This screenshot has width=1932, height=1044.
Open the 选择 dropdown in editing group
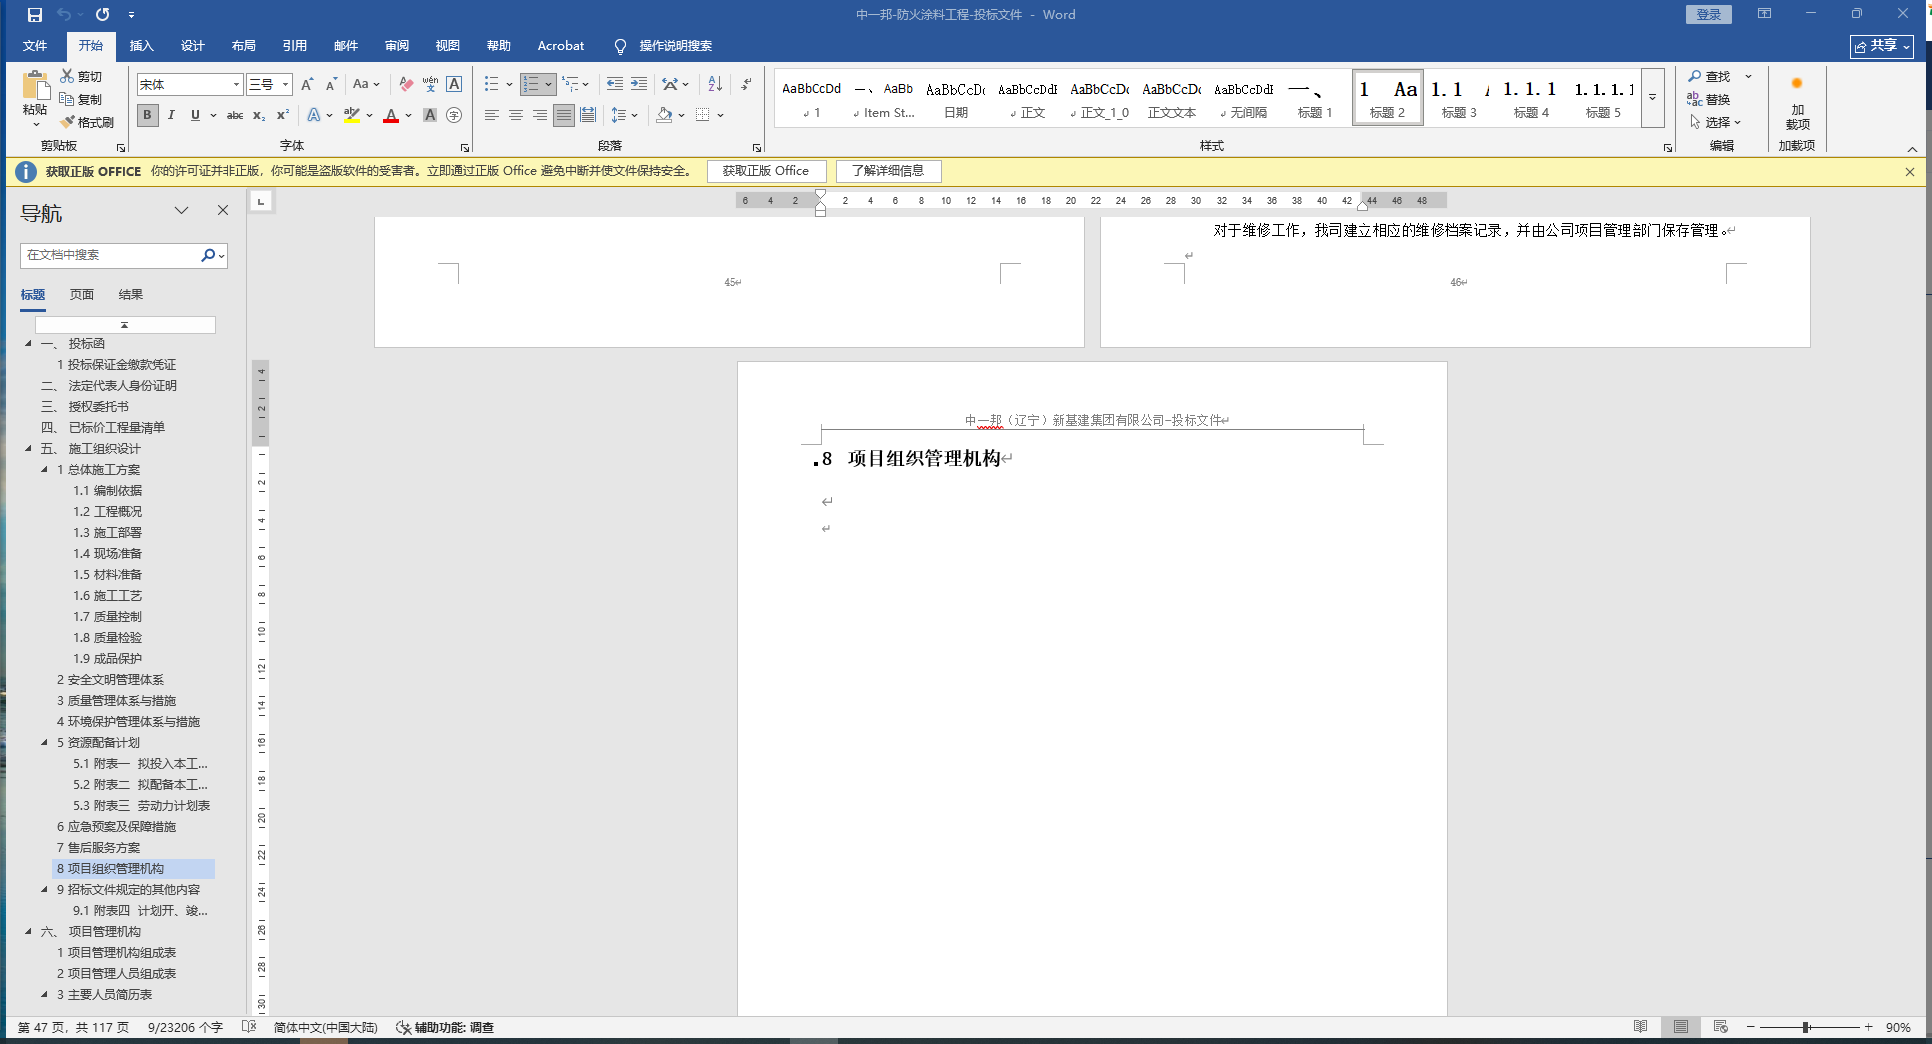click(x=1716, y=122)
